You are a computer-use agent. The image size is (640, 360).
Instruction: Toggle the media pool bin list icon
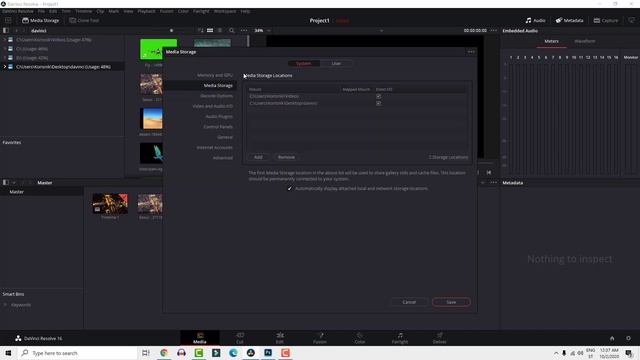6,182
